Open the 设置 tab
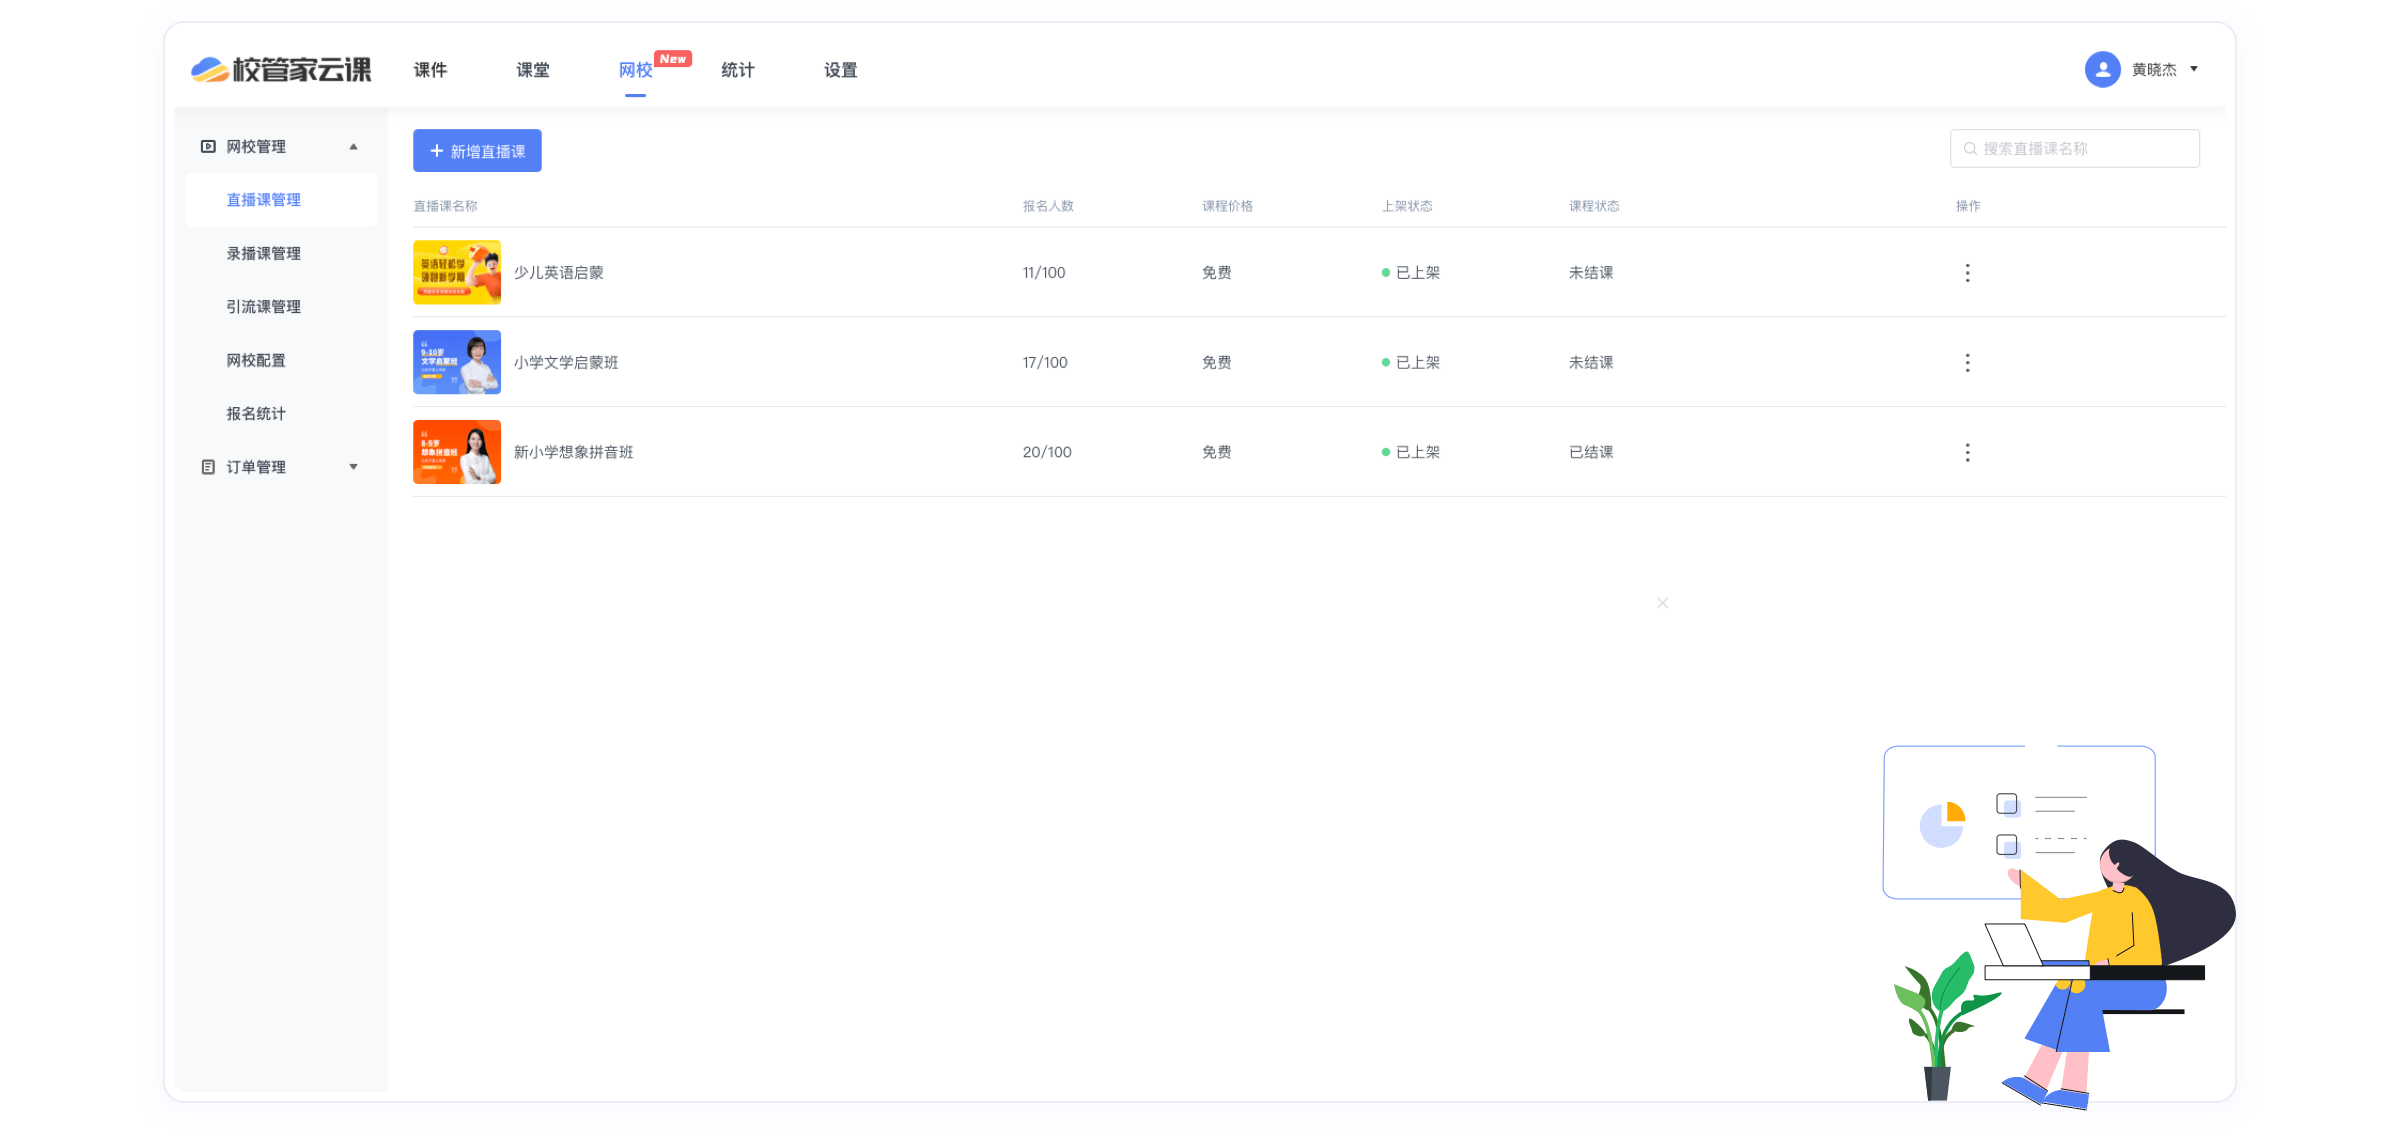The width and height of the screenshot is (2400, 1138). coord(841,70)
